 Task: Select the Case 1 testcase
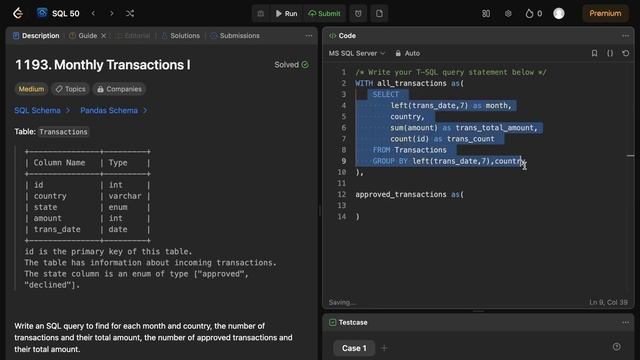click(354, 348)
